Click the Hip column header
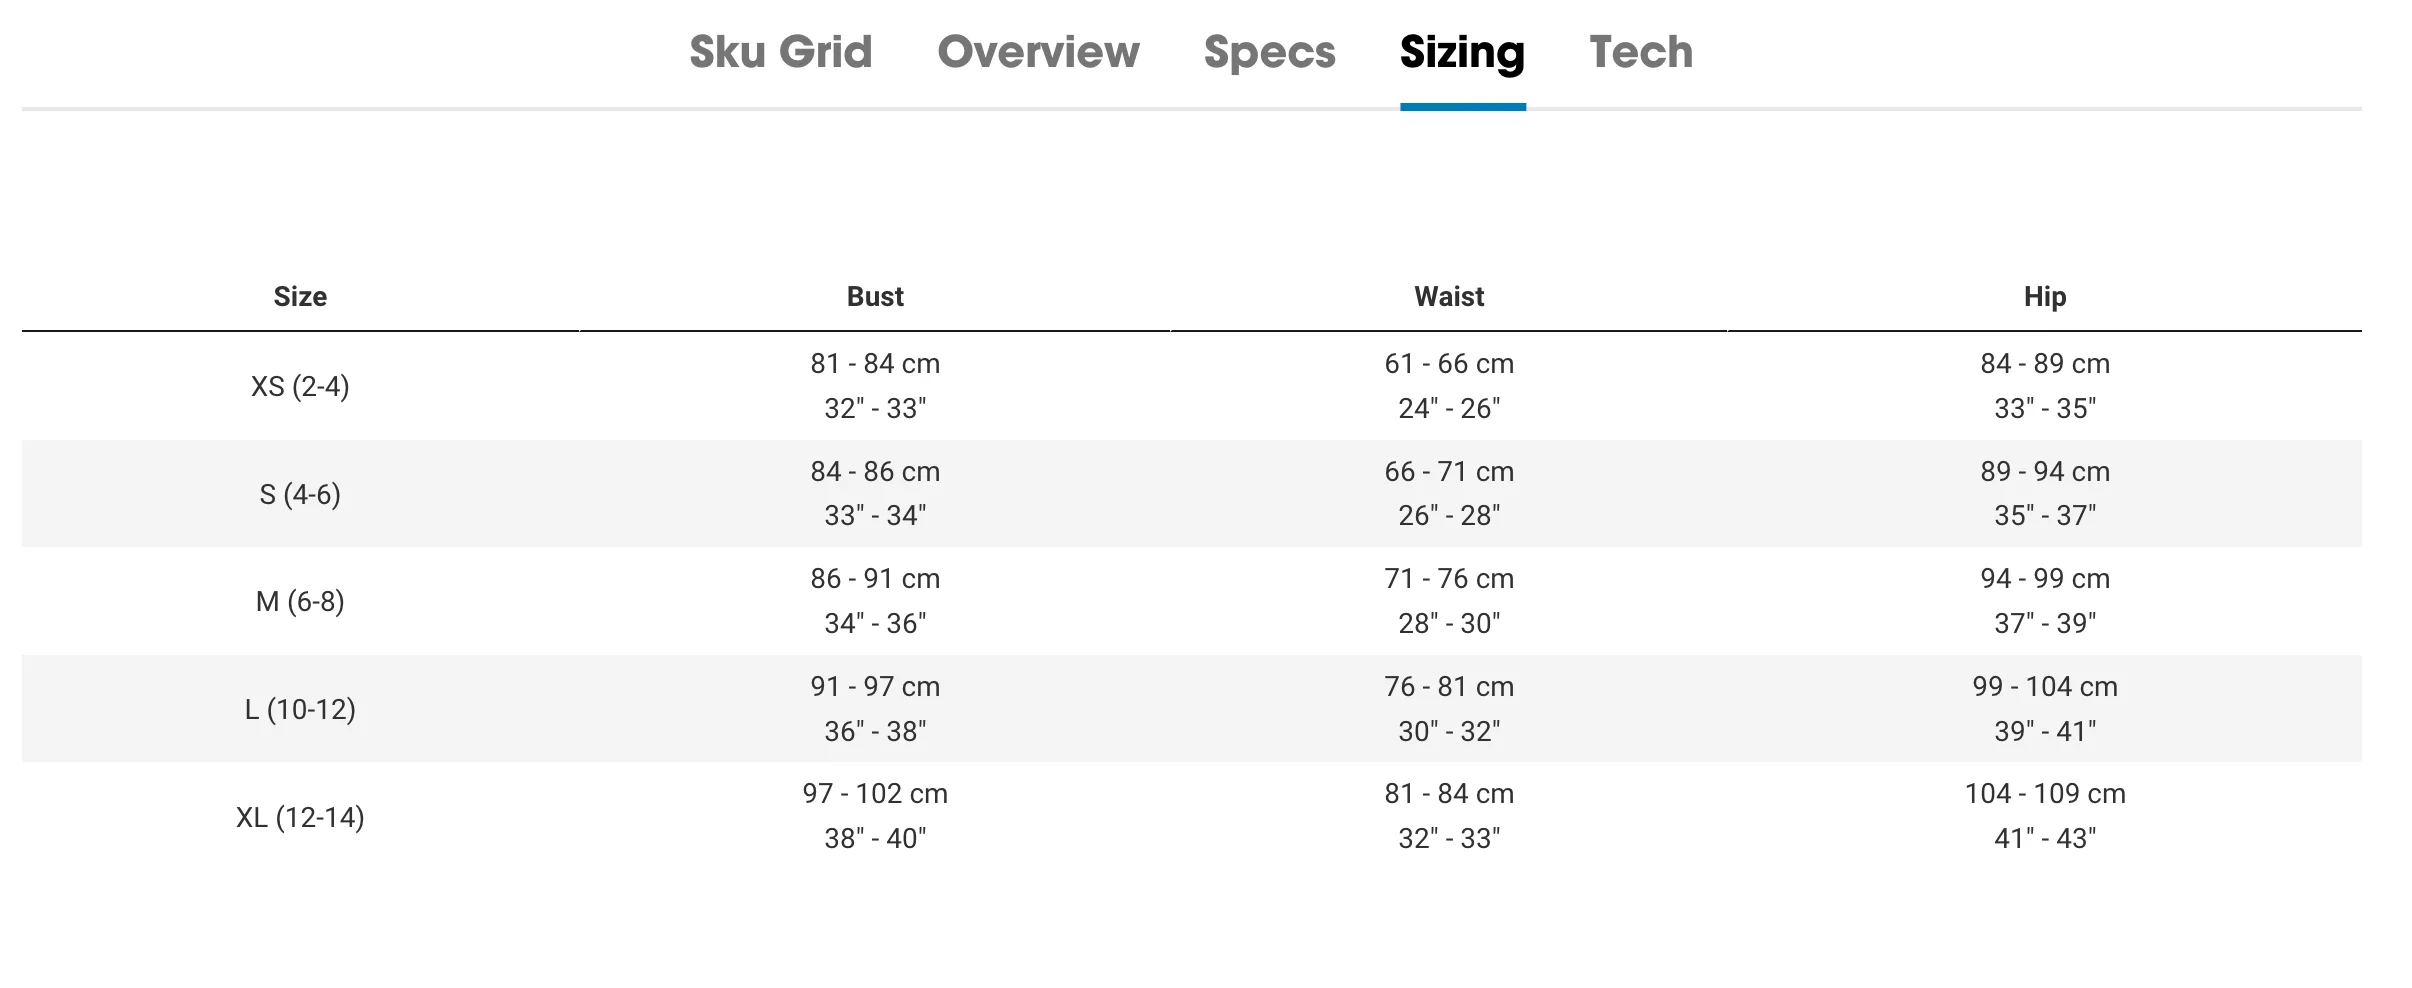The image size is (2412, 988). pyautogui.click(x=2045, y=297)
